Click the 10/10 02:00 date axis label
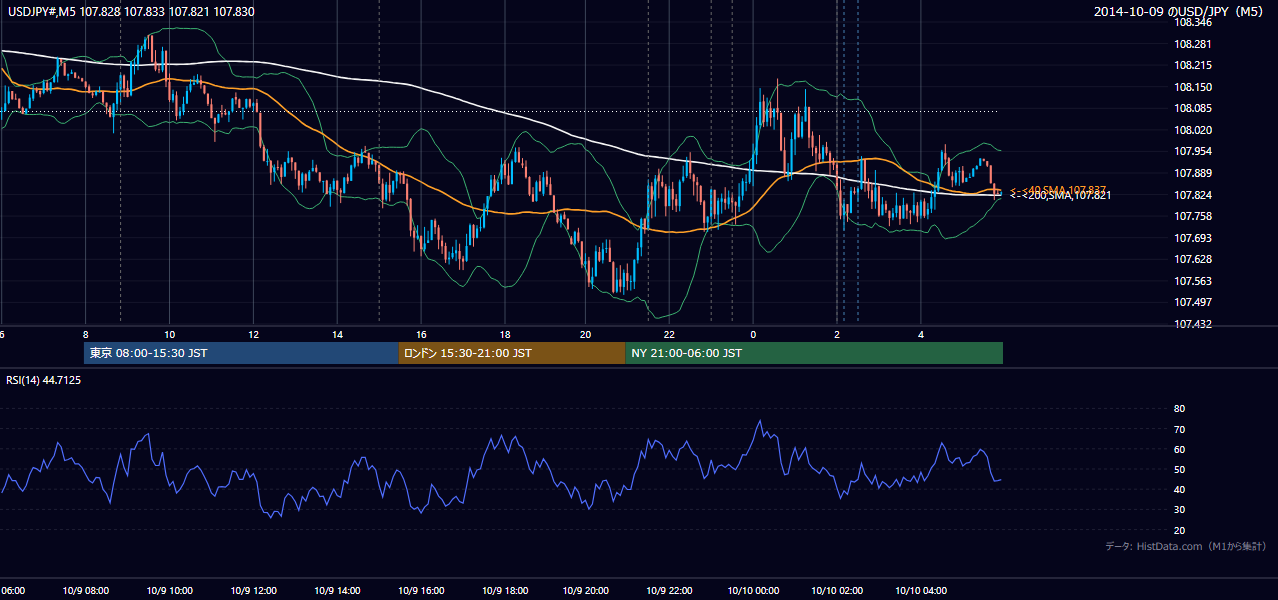Viewport: 1278px width, 600px height. (837, 590)
